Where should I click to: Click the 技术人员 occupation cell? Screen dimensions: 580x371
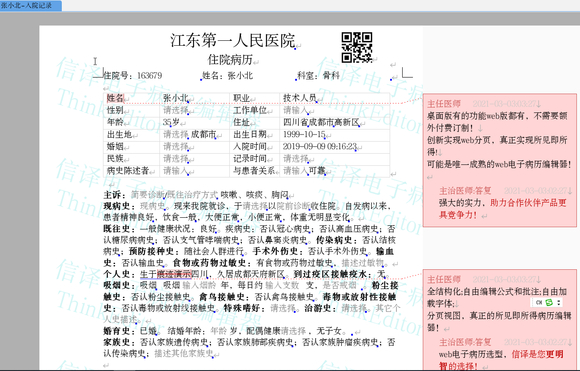tap(300, 98)
